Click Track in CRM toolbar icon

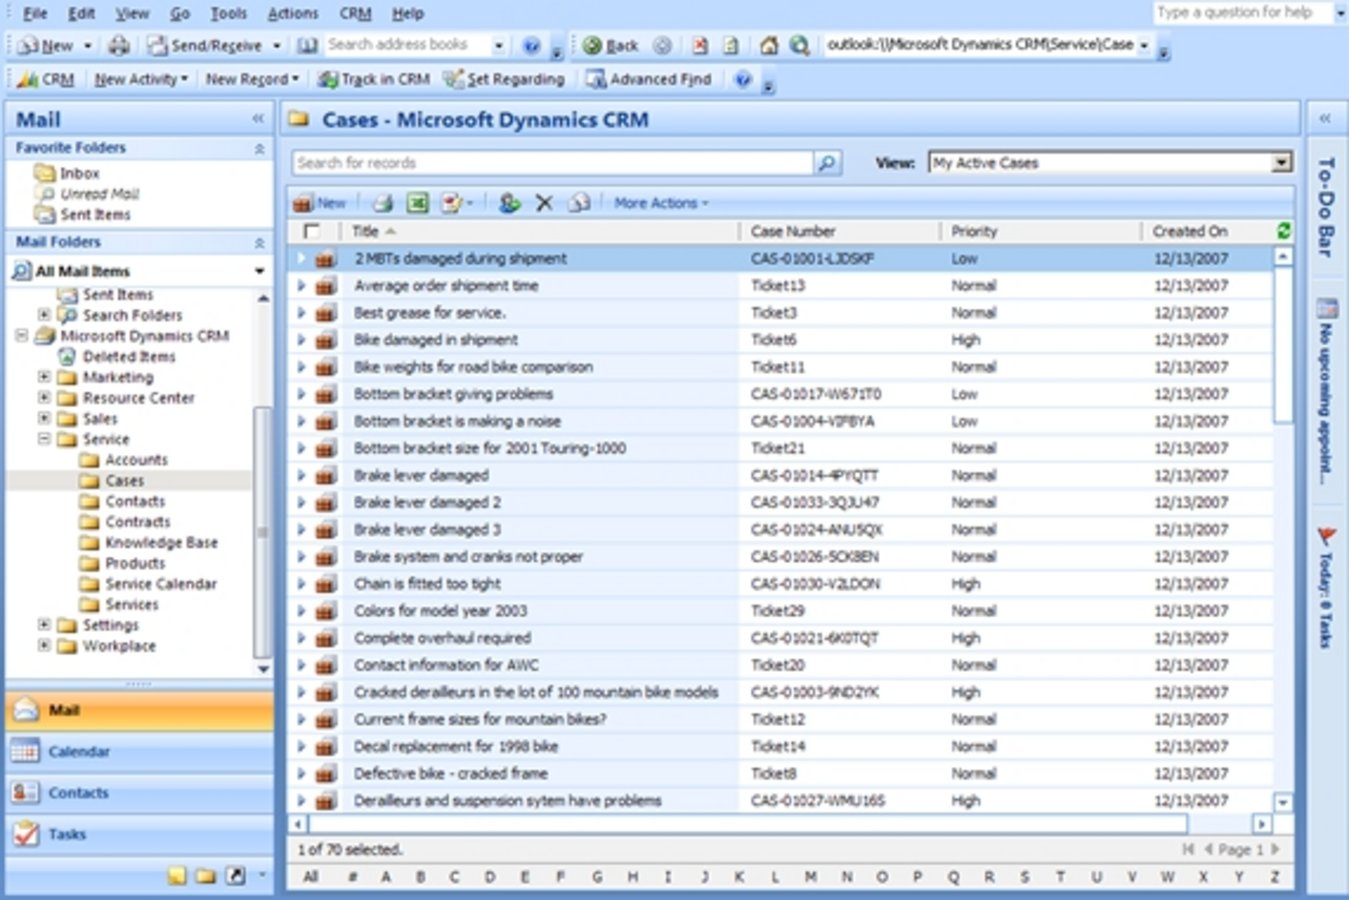click(x=373, y=79)
